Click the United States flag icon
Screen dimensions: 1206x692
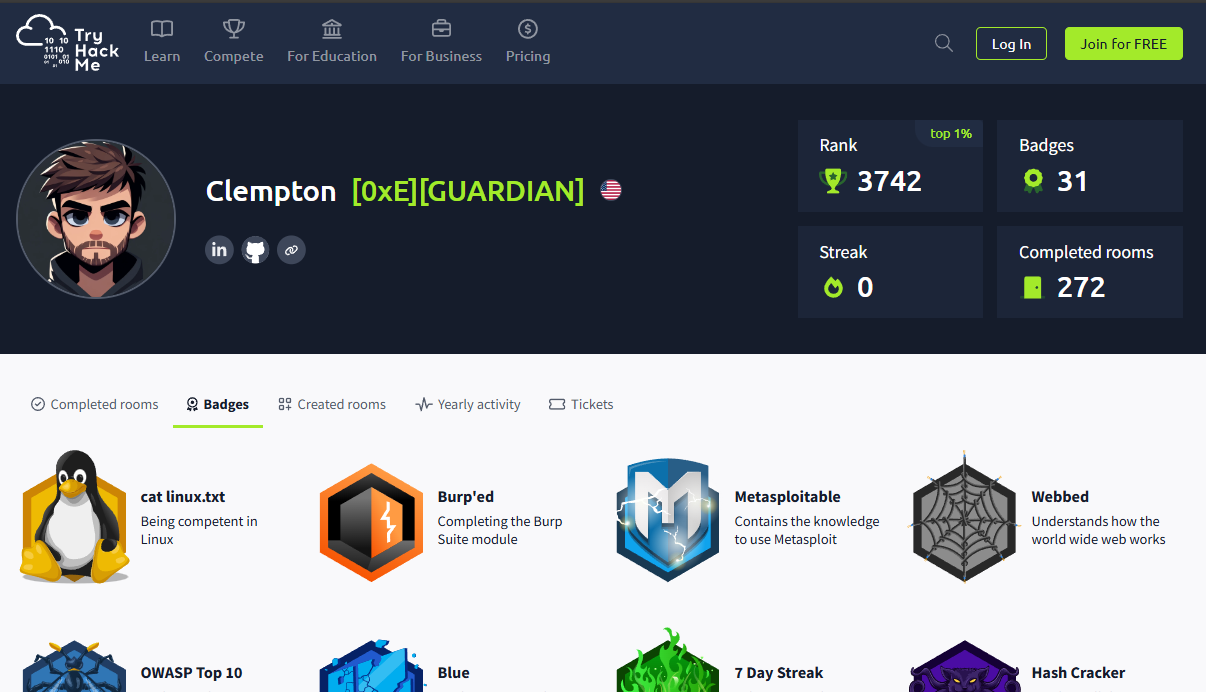point(611,190)
